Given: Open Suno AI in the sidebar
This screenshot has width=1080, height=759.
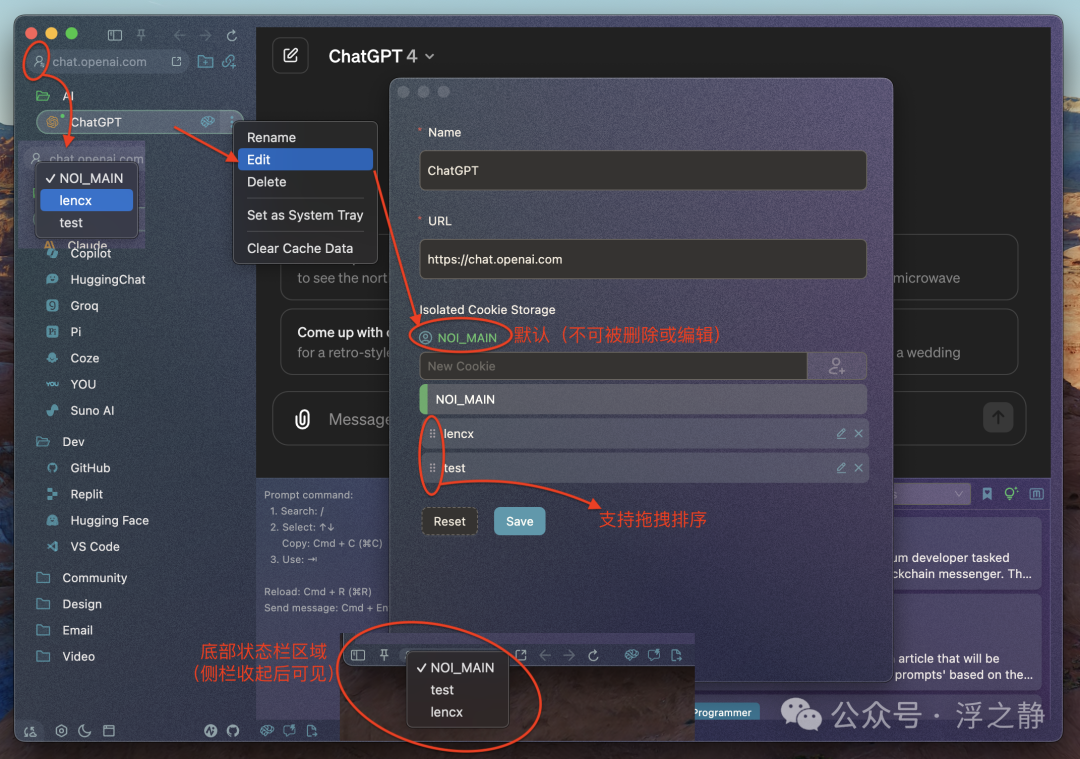Looking at the screenshot, I should [x=92, y=410].
